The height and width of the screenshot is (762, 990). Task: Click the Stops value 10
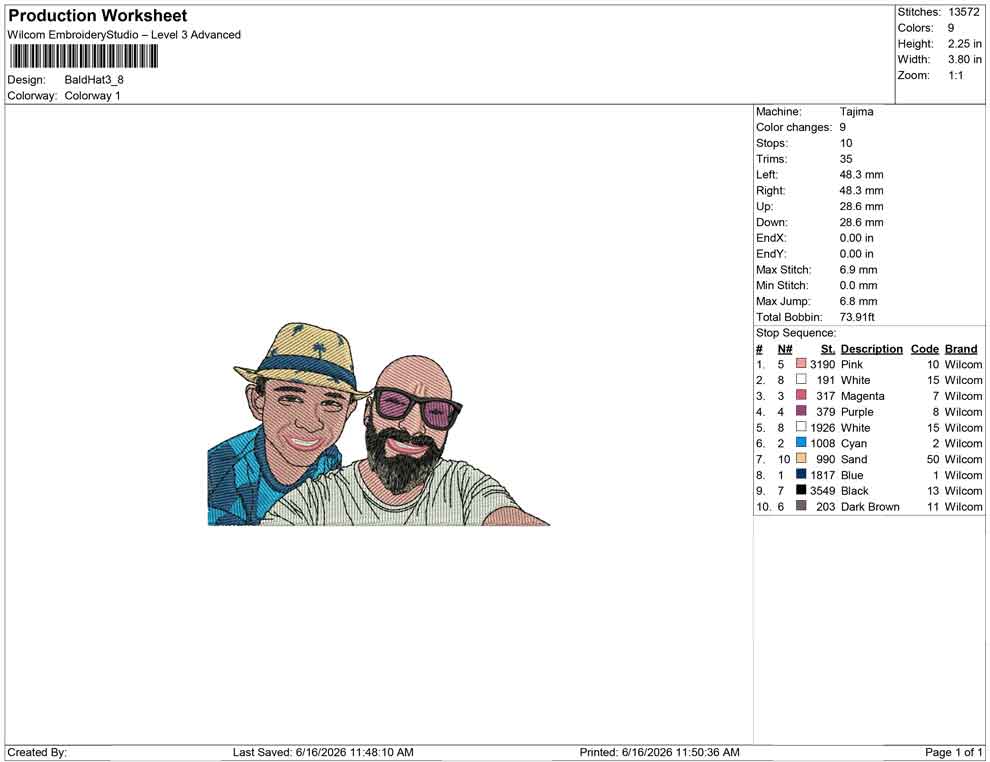pos(846,143)
